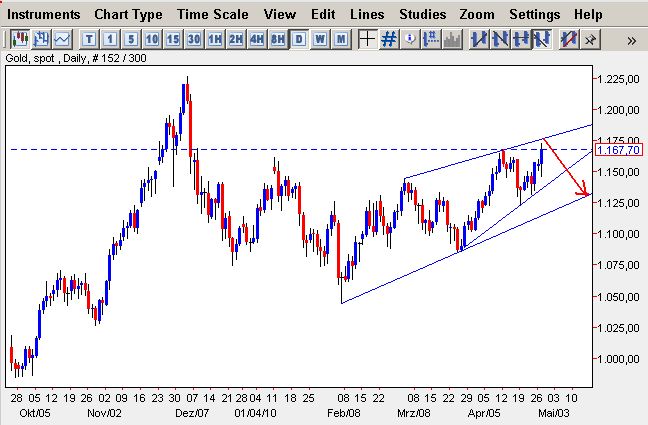Open the Lines menu
Viewport: 648px width, 425px height.
[367, 14]
